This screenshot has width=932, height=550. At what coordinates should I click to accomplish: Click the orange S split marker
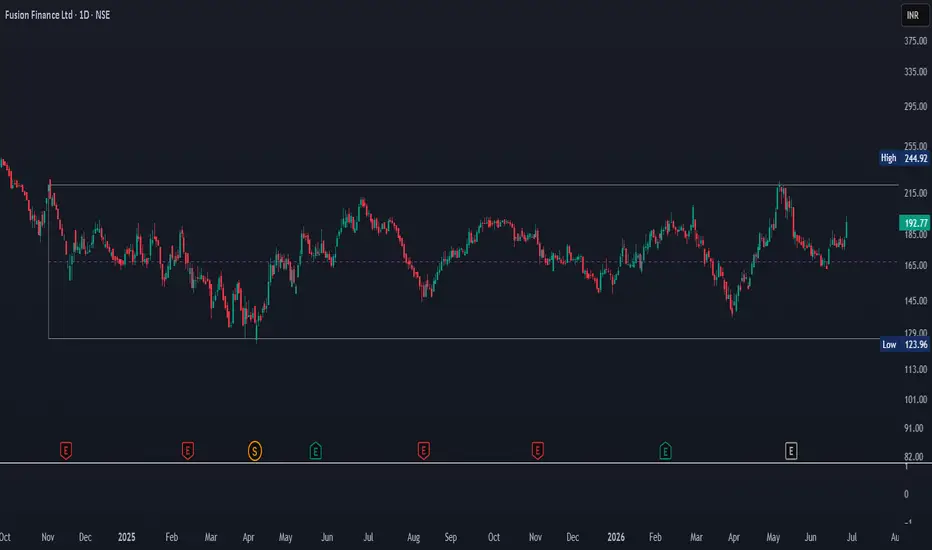coord(255,451)
